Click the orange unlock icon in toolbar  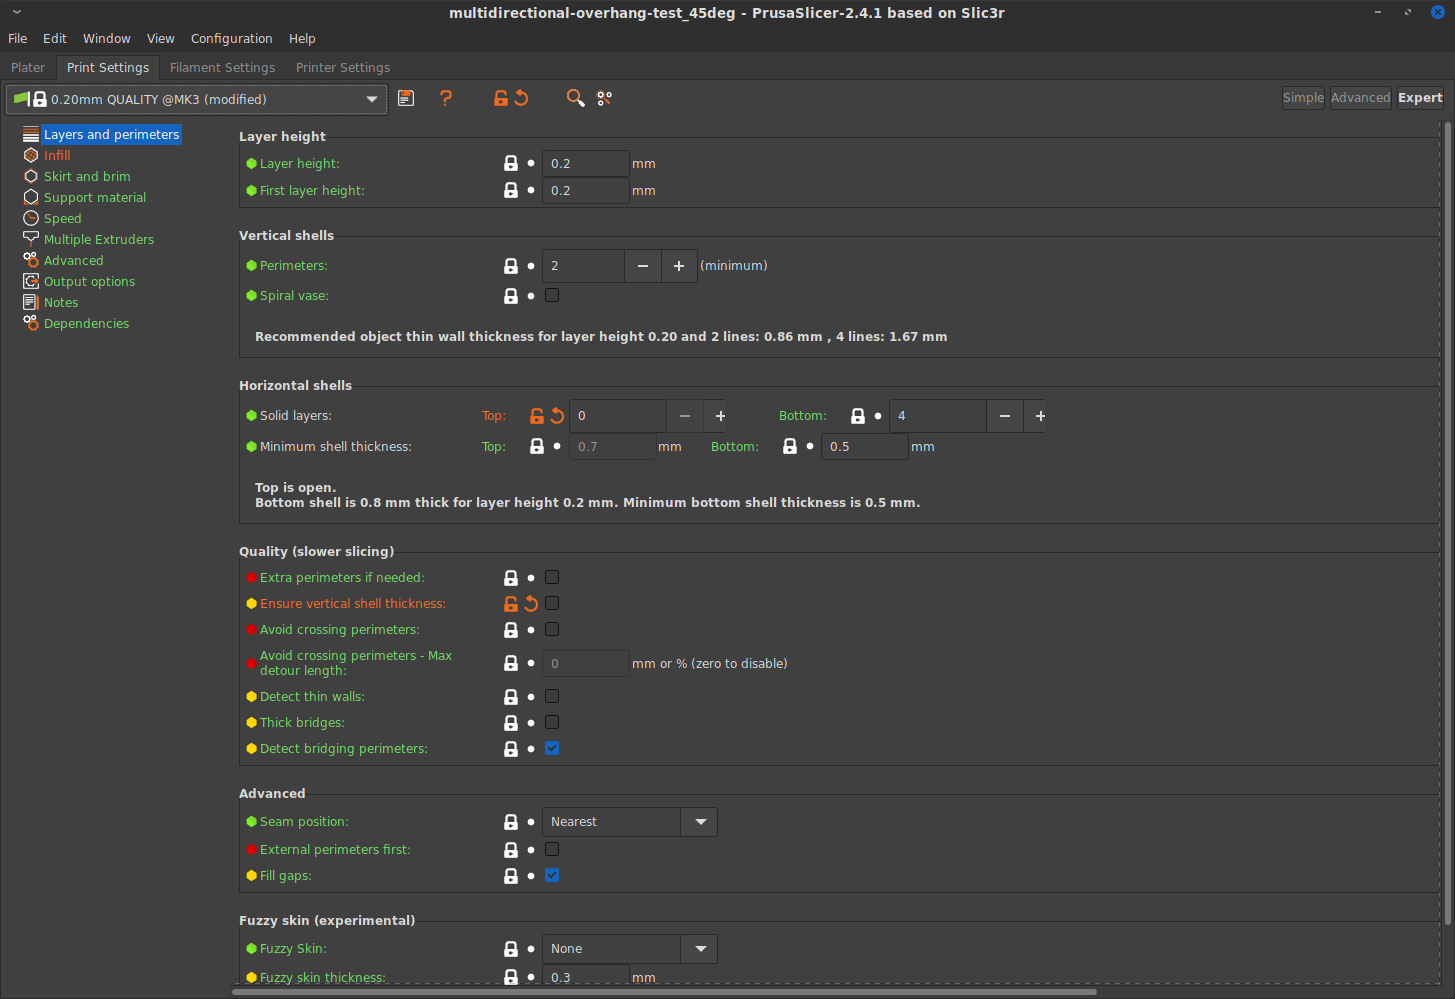(x=501, y=98)
